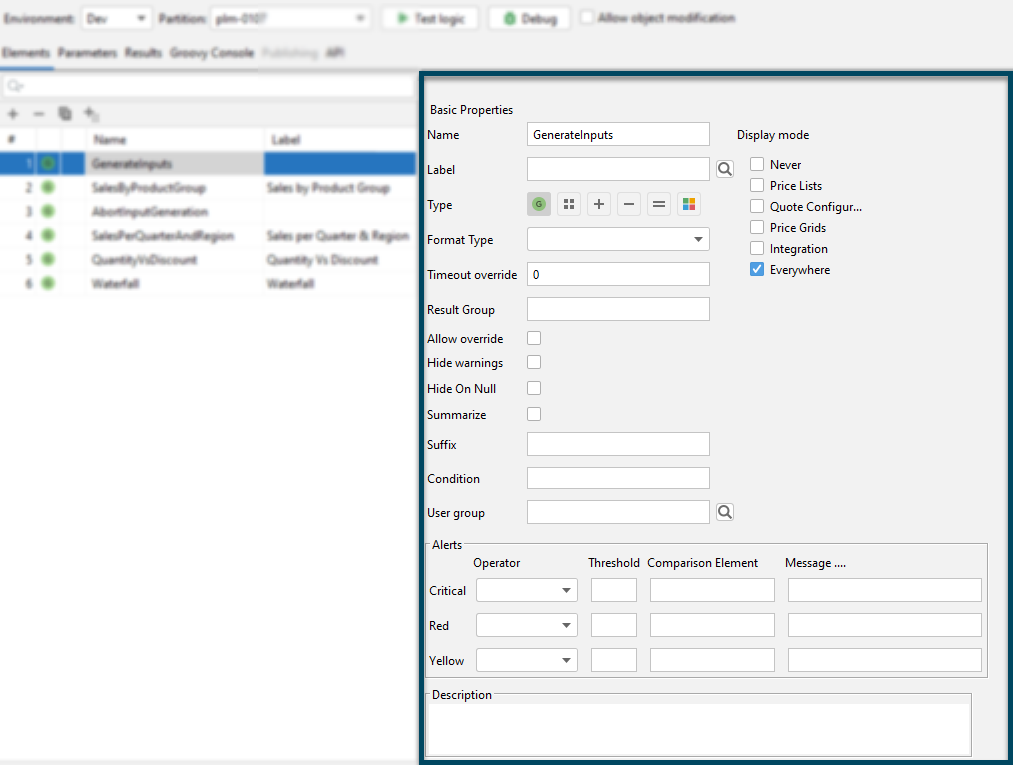1013x765 pixels.
Task: Pick the minus sign element type
Action: click(x=629, y=204)
